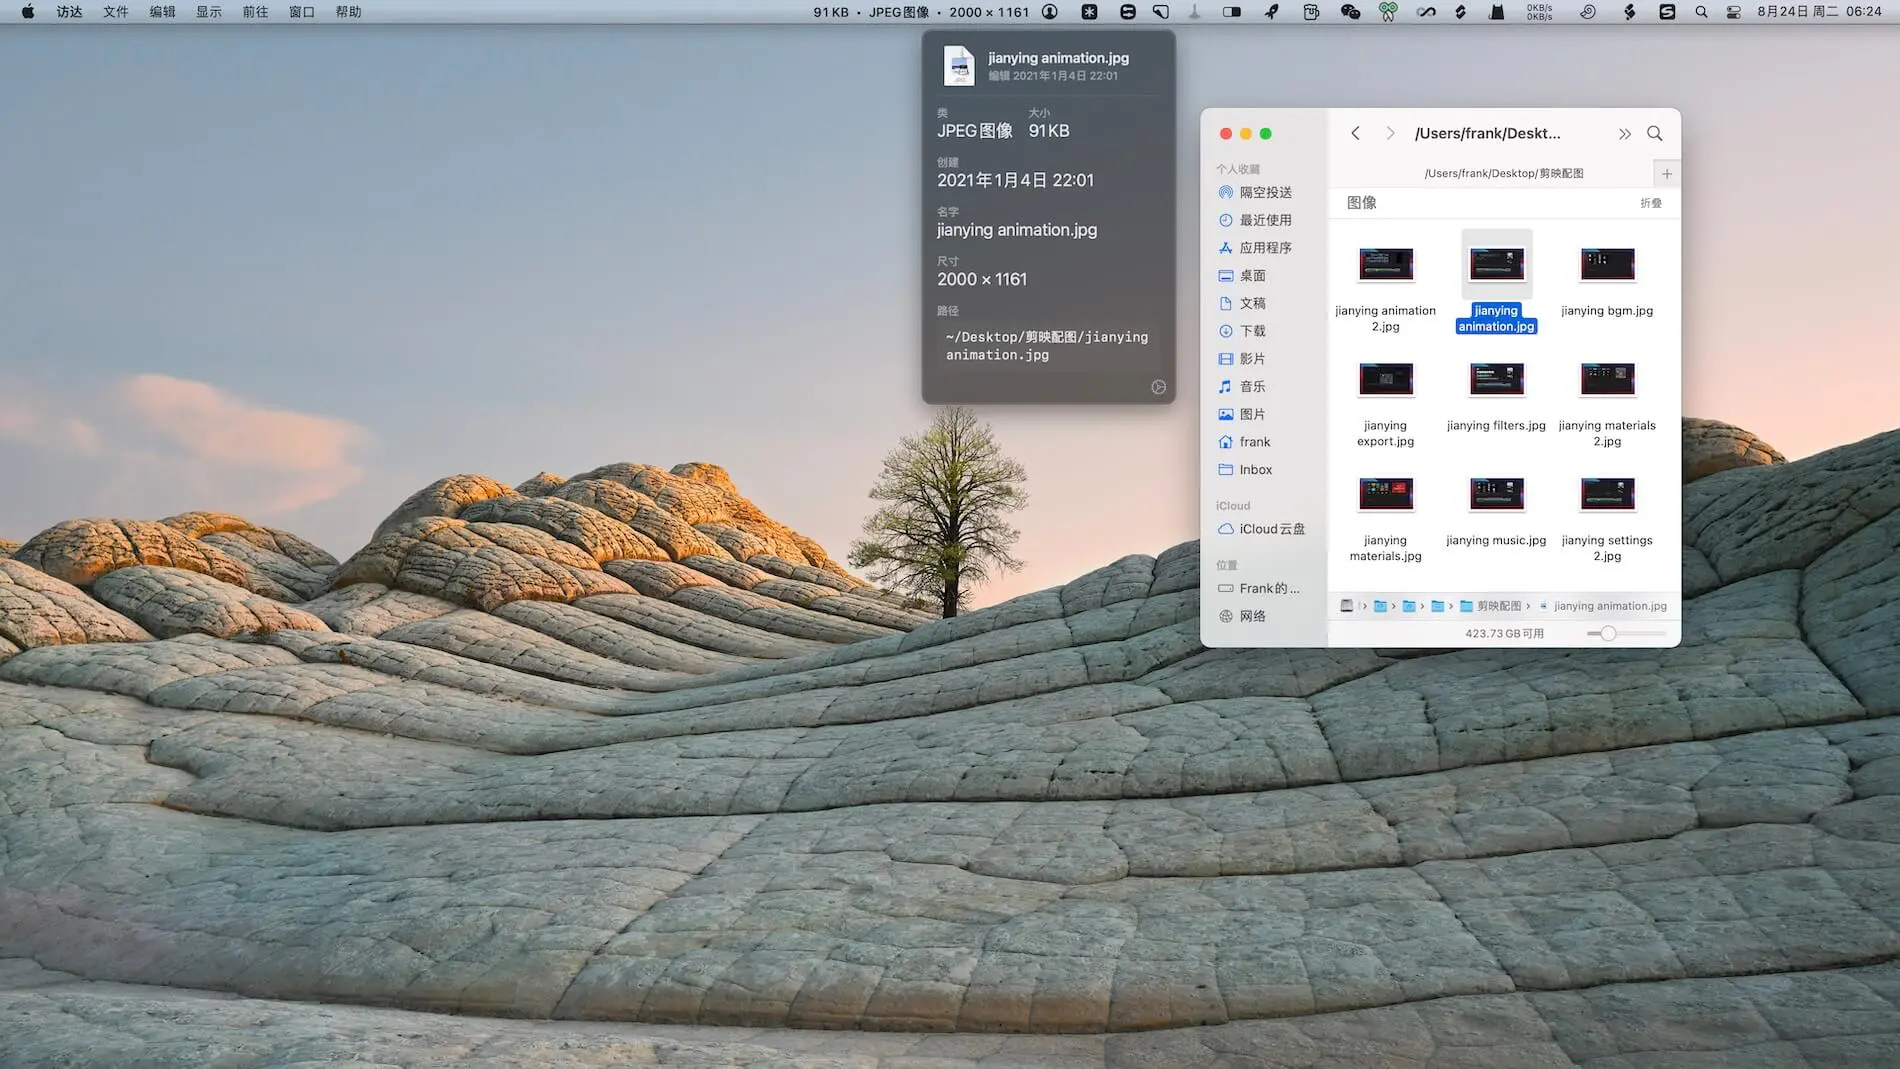Select jianying animation.jpg thumbnail
1900x1069 pixels.
click(x=1497, y=264)
